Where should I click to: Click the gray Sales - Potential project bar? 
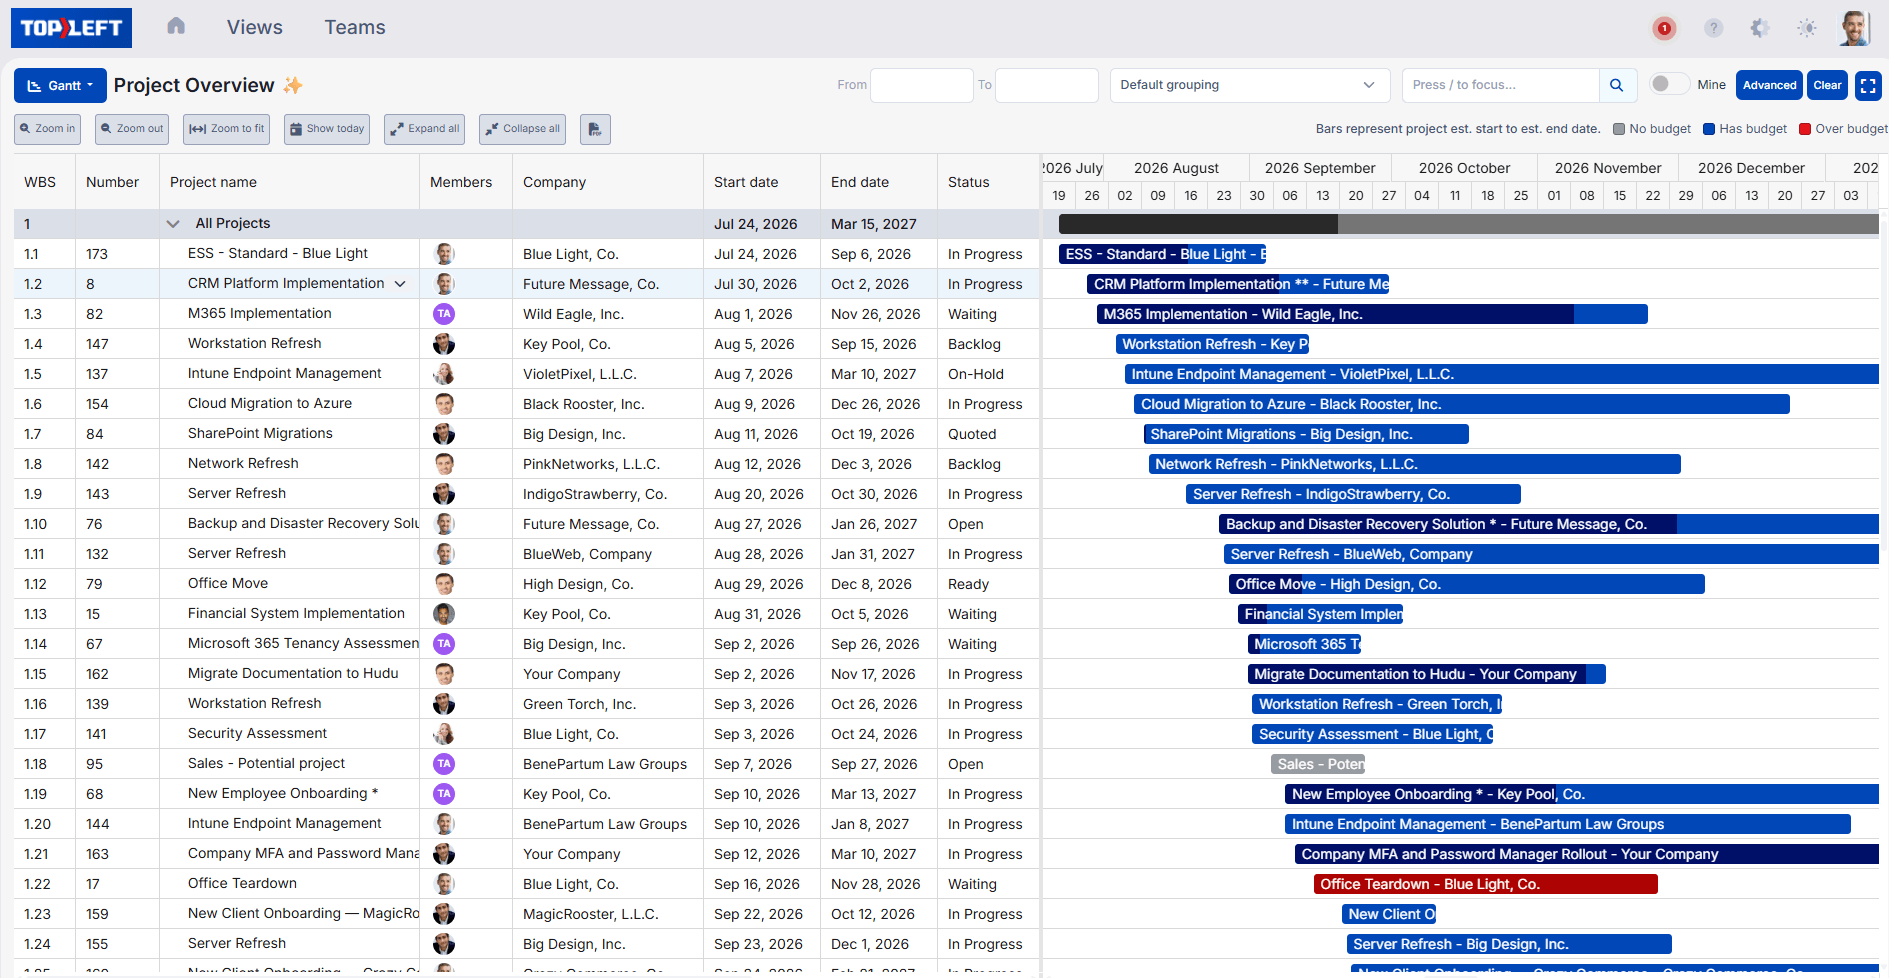click(x=1318, y=764)
